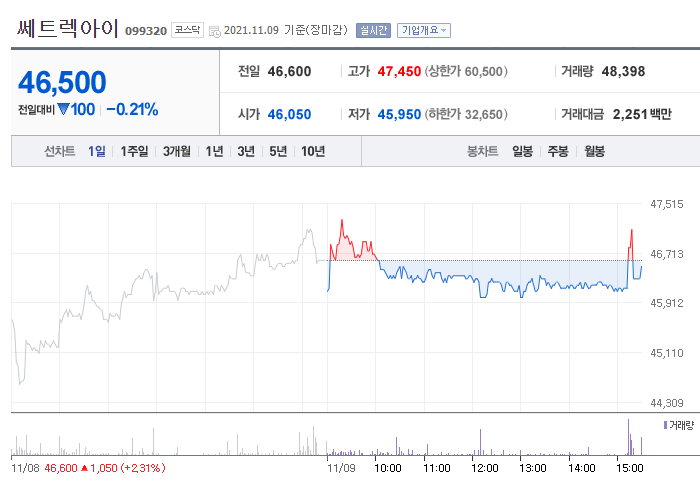Show the 일봉 daily candle chart
This screenshot has width=700, height=483.
point(522,151)
